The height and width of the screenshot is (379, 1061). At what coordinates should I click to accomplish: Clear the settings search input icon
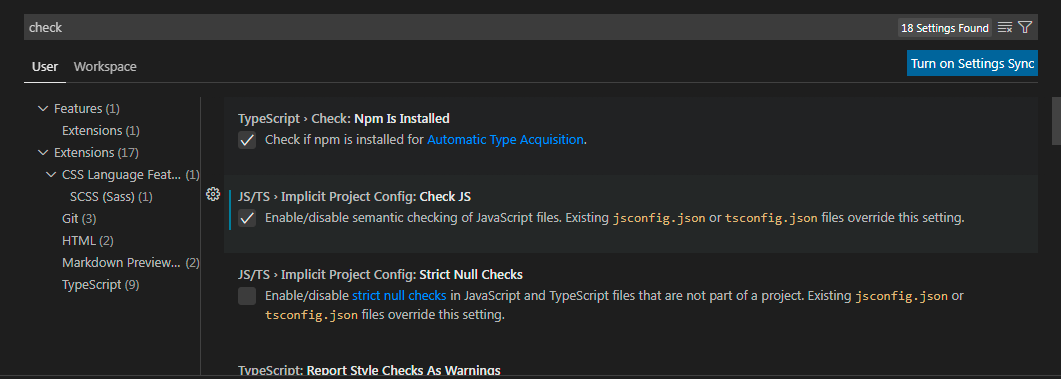pyautogui.click(x=1005, y=28)
